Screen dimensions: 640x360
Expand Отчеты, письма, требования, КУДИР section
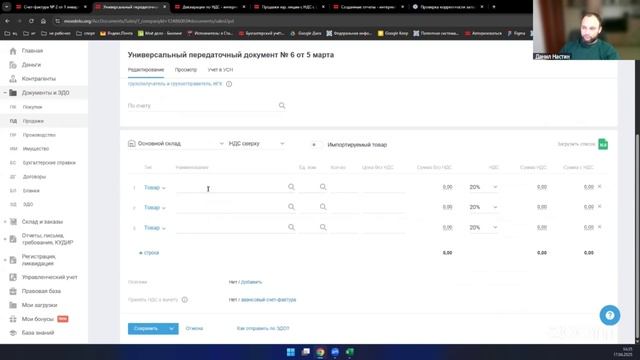point(5,239)
